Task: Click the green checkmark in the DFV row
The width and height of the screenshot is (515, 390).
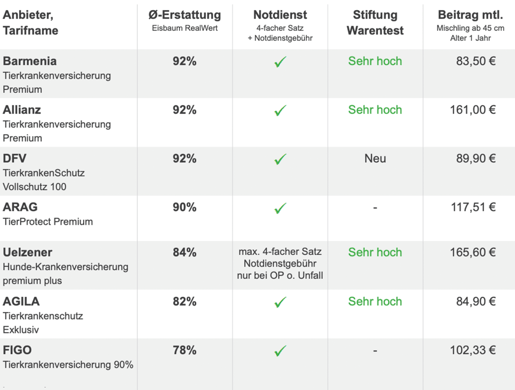Action: coord(280,159)
